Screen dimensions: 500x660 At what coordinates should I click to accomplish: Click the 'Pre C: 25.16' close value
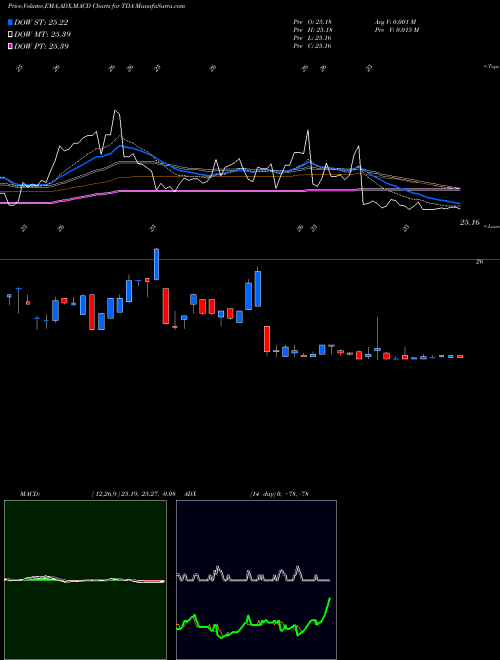pos(312,46)
